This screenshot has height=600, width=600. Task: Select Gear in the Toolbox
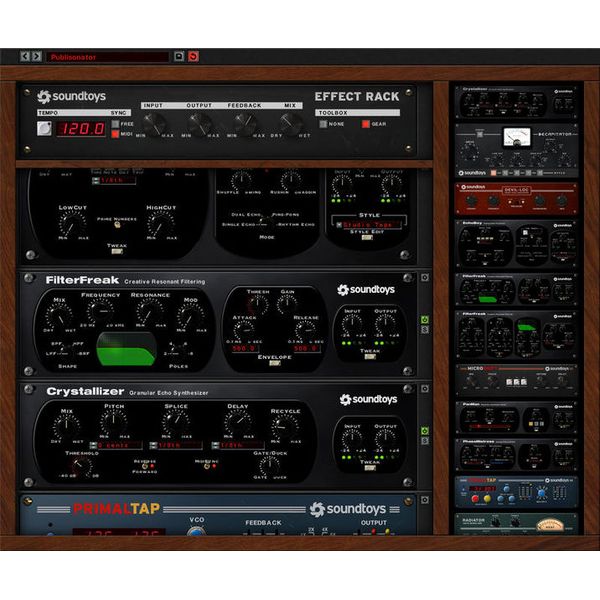(x=366, y=124)
